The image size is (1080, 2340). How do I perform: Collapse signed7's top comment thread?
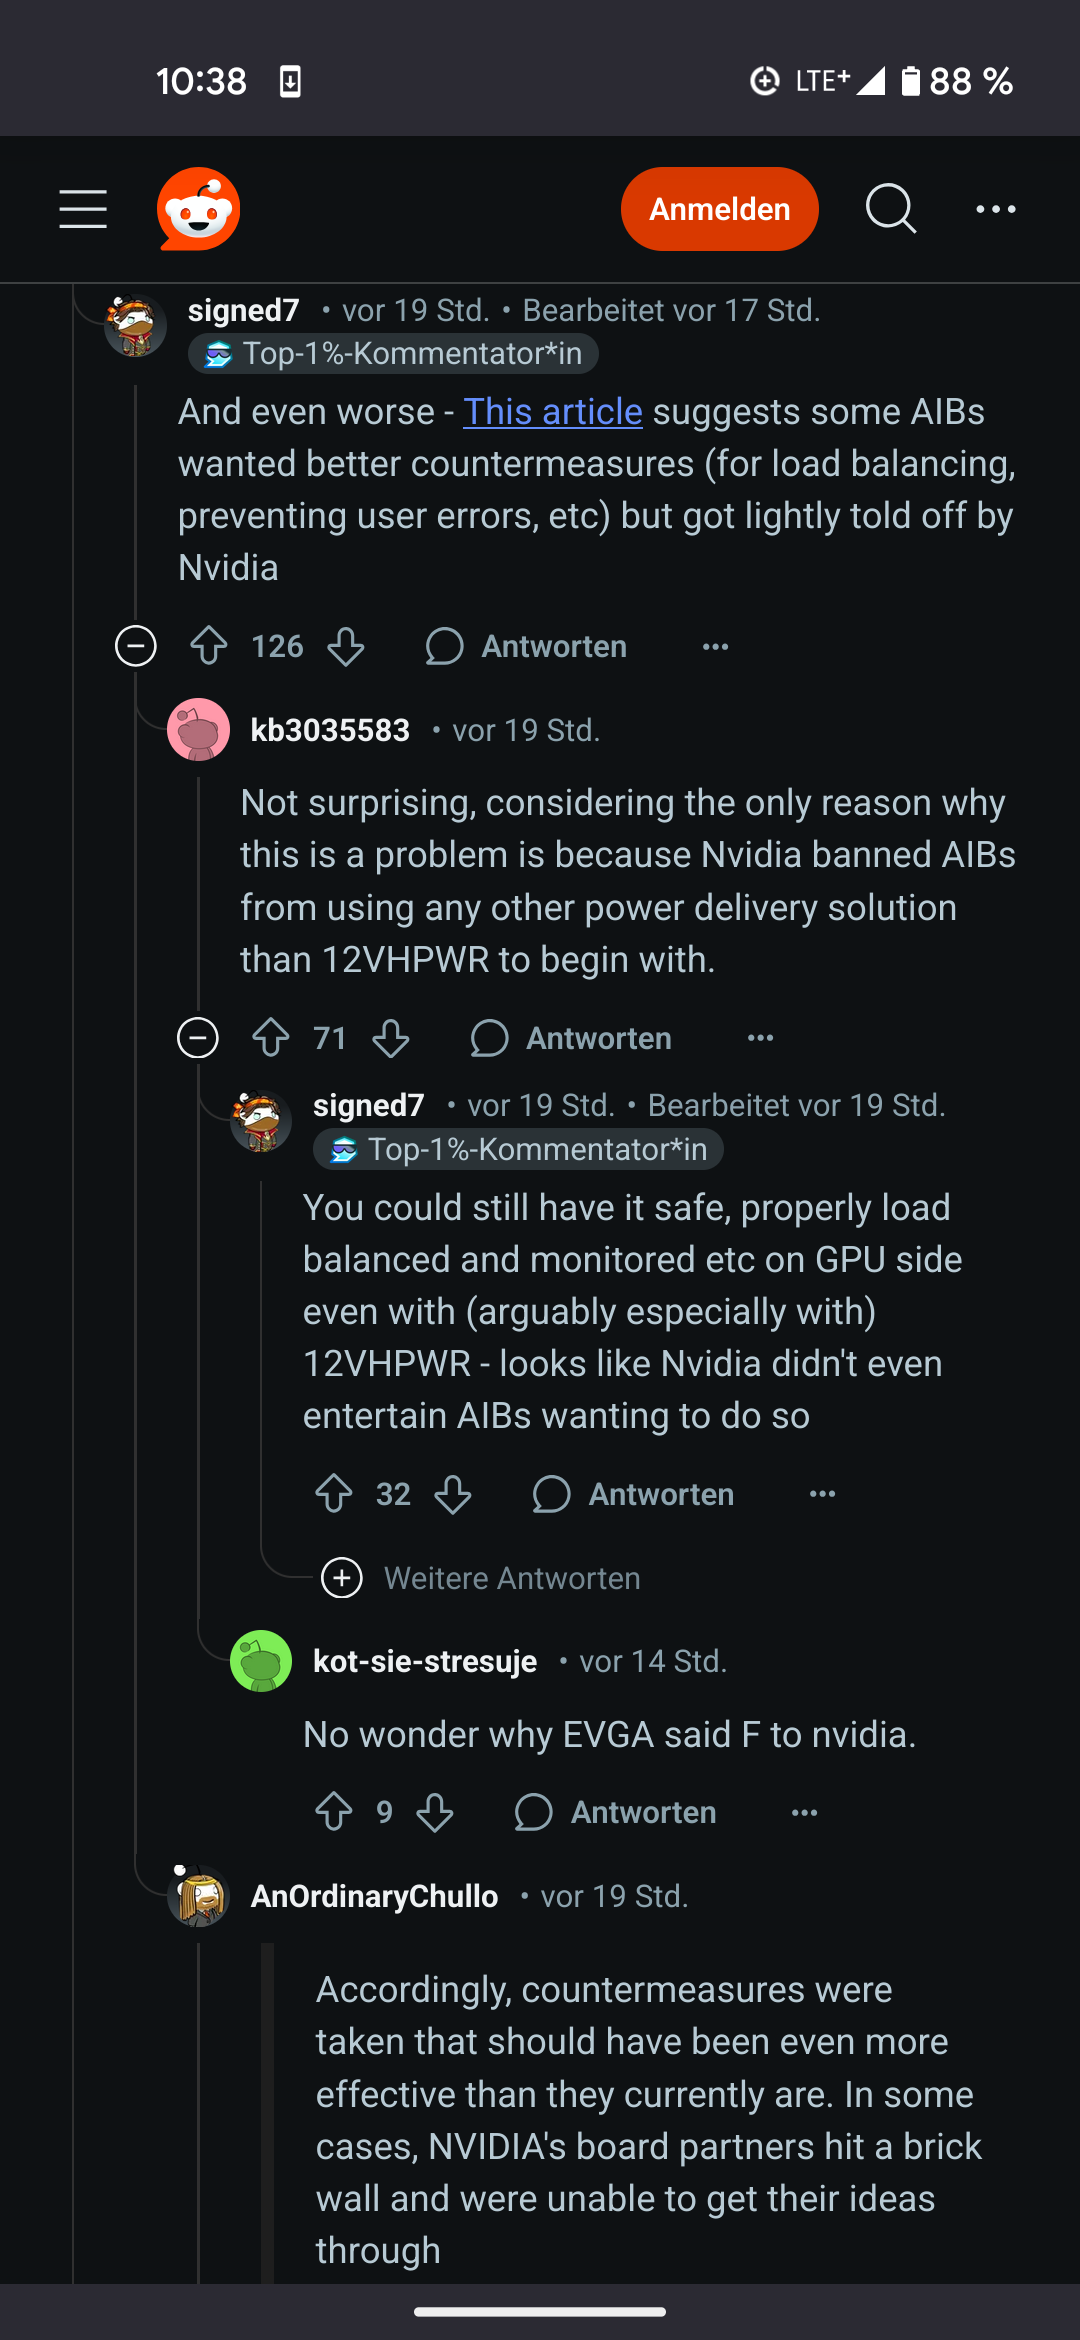[x=135, y=646]
